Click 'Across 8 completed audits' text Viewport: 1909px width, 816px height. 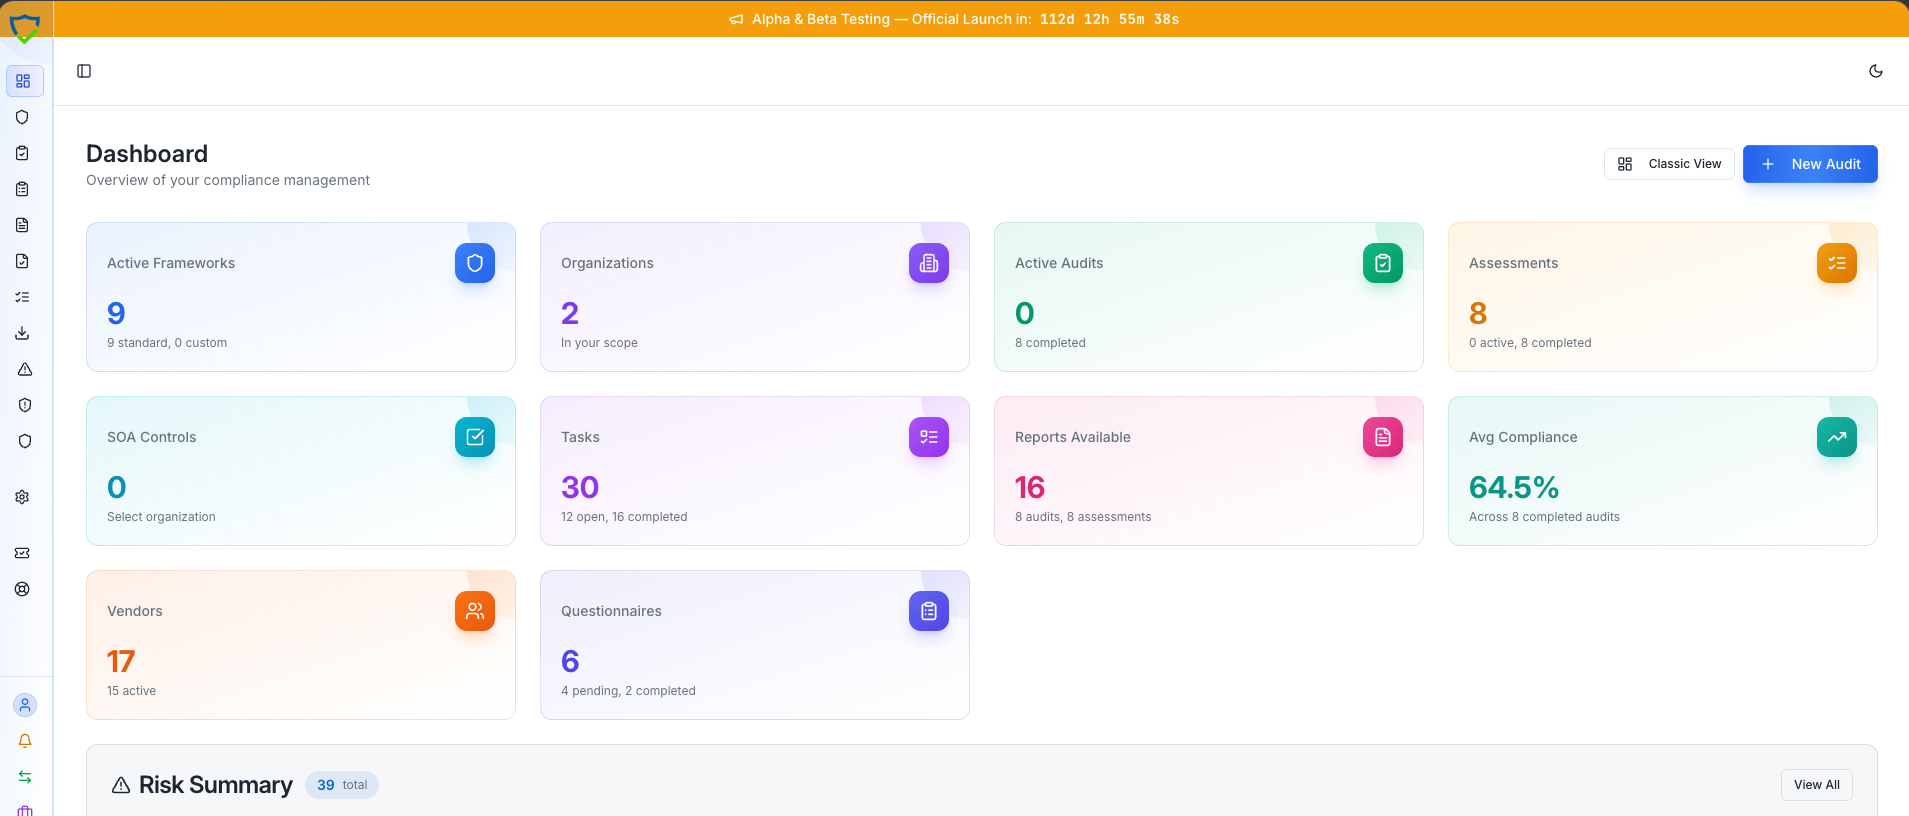pos(1544,517)
